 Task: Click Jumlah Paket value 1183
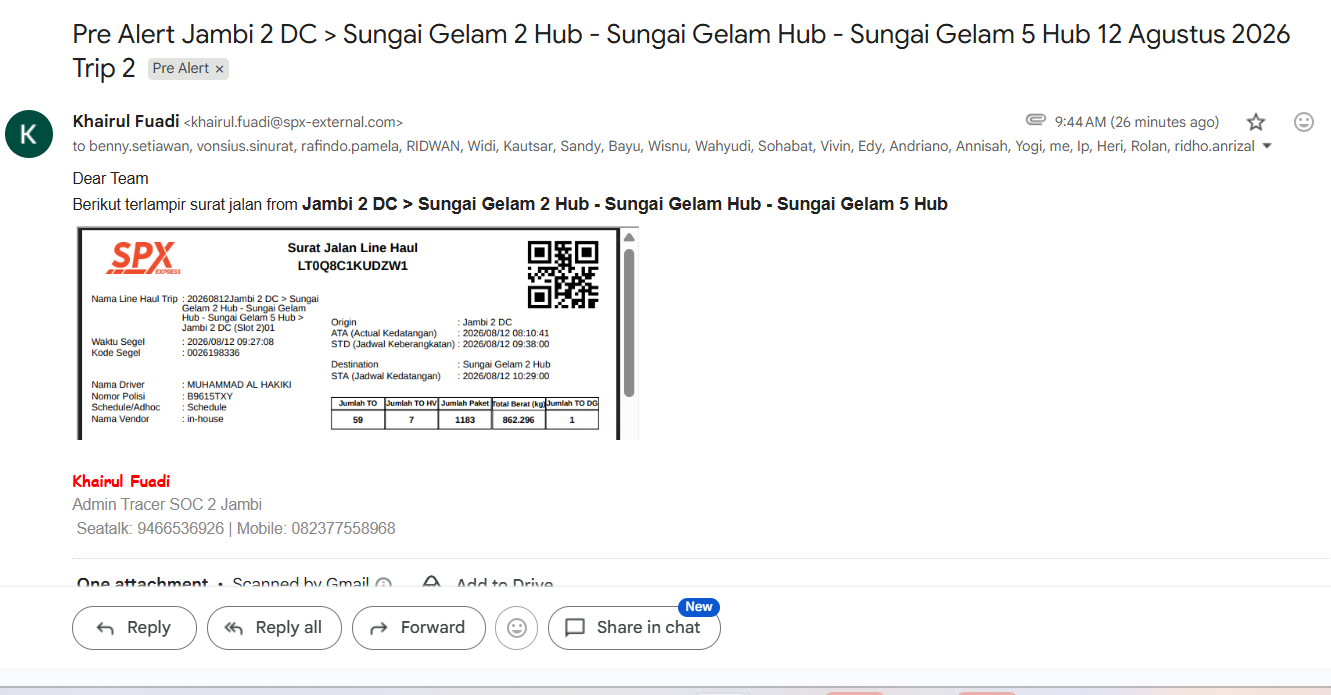click(465, 420)
